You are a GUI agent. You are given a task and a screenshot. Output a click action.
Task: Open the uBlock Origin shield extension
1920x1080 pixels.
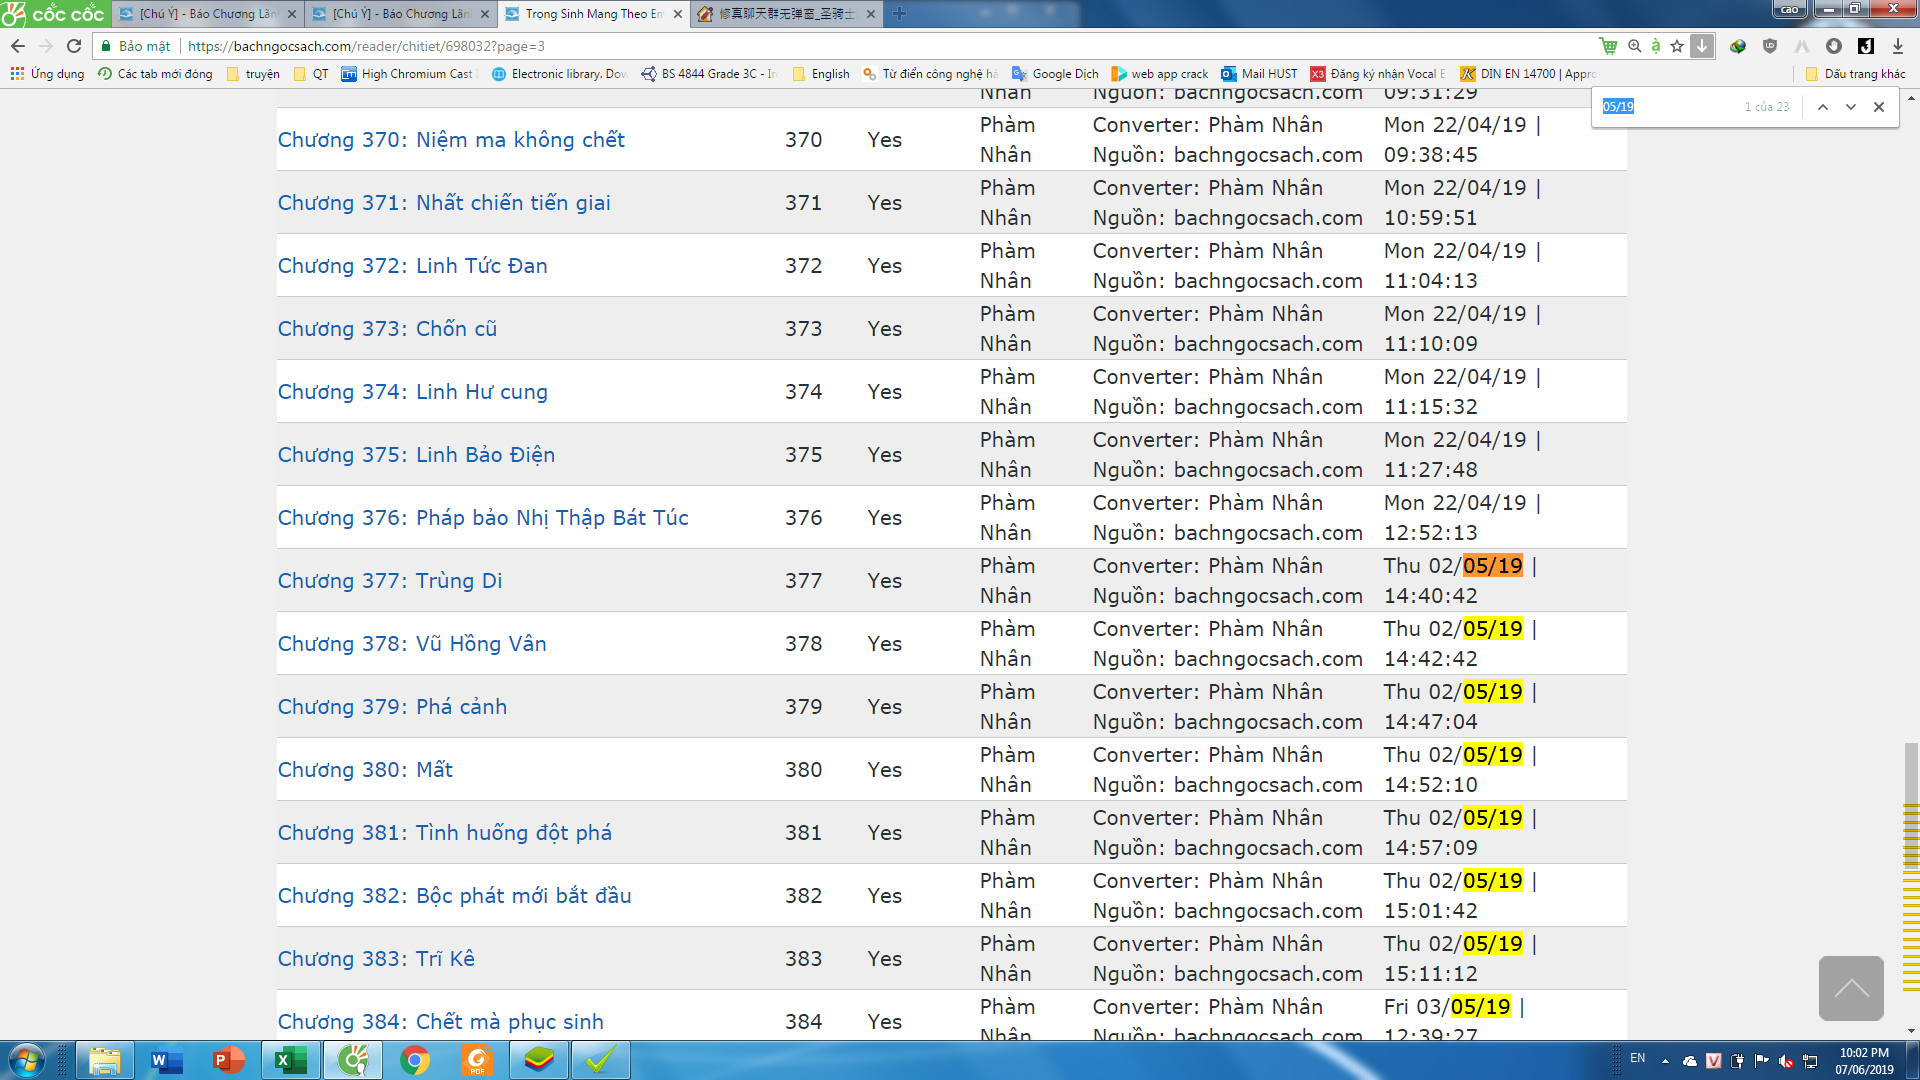point(1770,46)
